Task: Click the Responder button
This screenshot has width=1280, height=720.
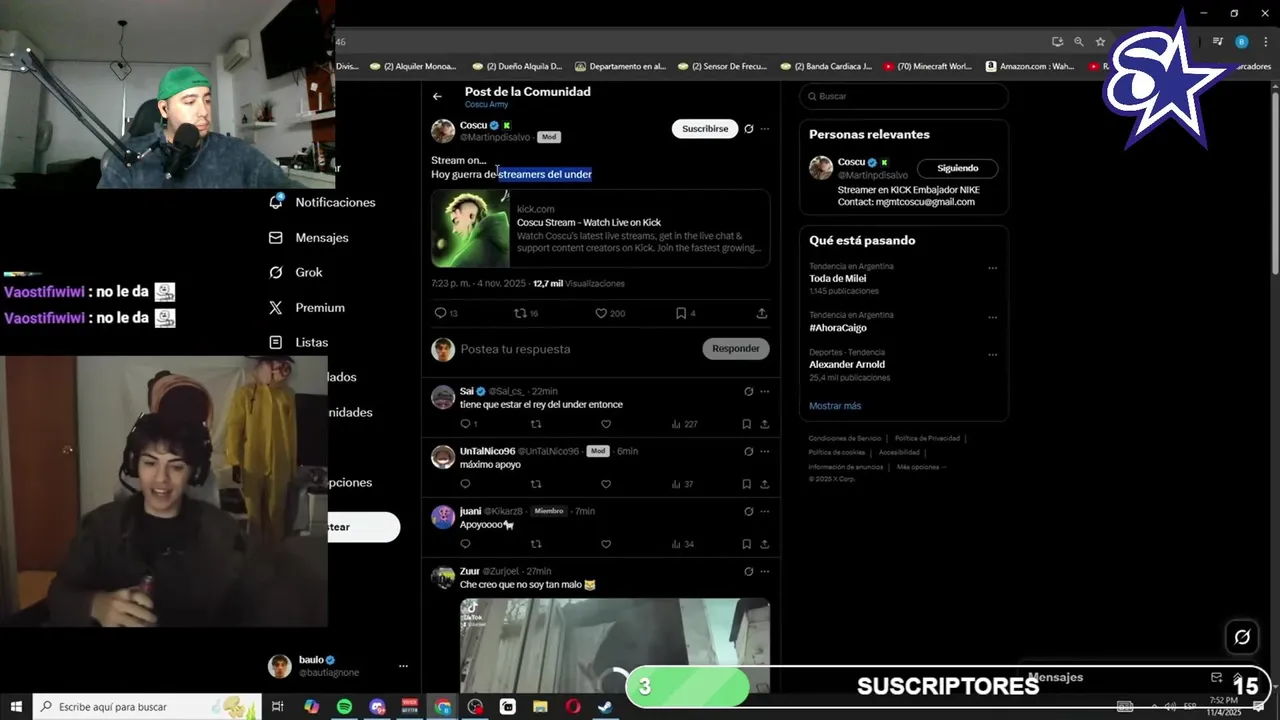Action: click(736, 348)
